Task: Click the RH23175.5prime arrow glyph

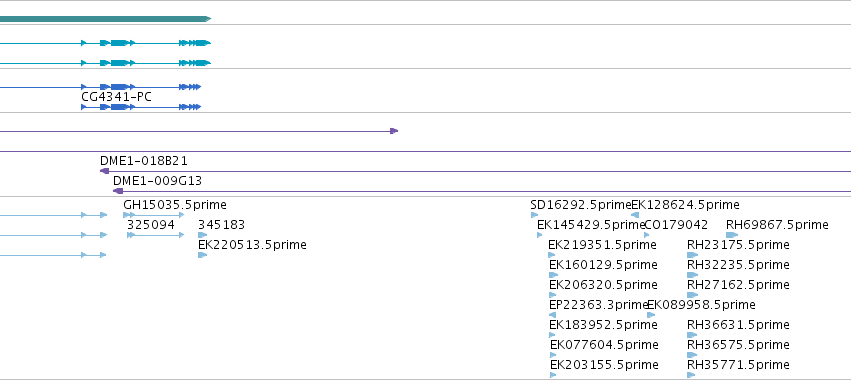Action: coord(692,255)
